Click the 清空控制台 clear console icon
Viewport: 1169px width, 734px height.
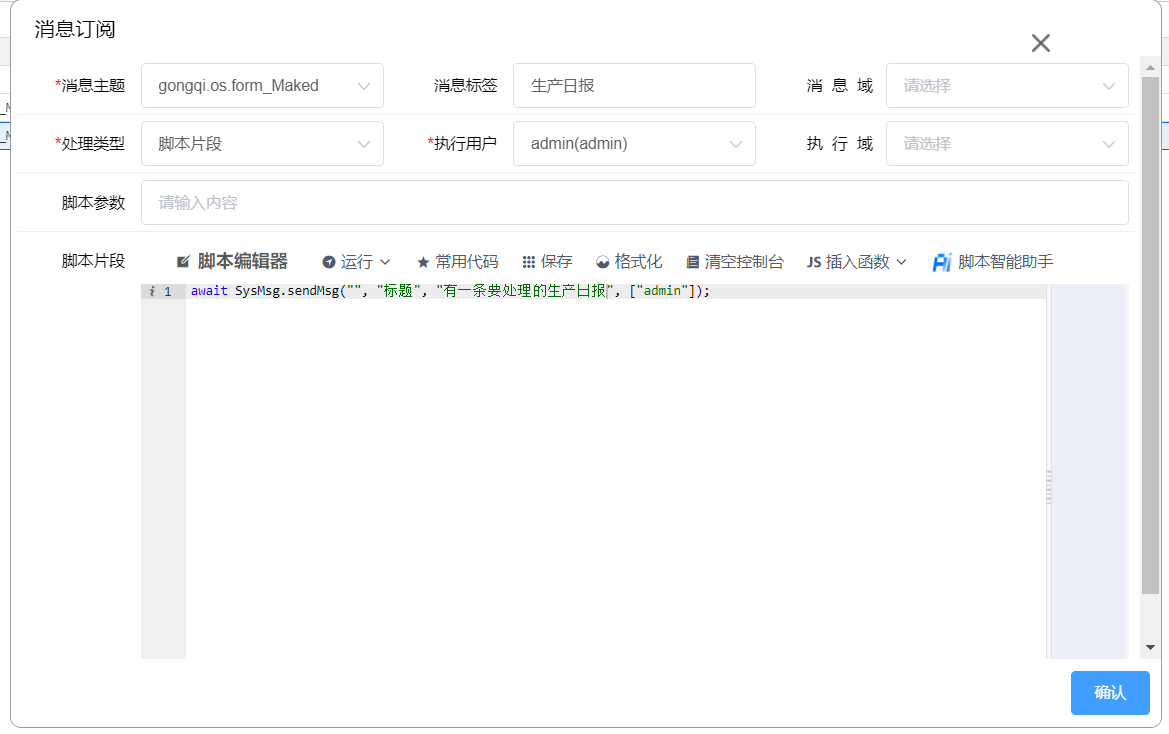click(692, 262)
